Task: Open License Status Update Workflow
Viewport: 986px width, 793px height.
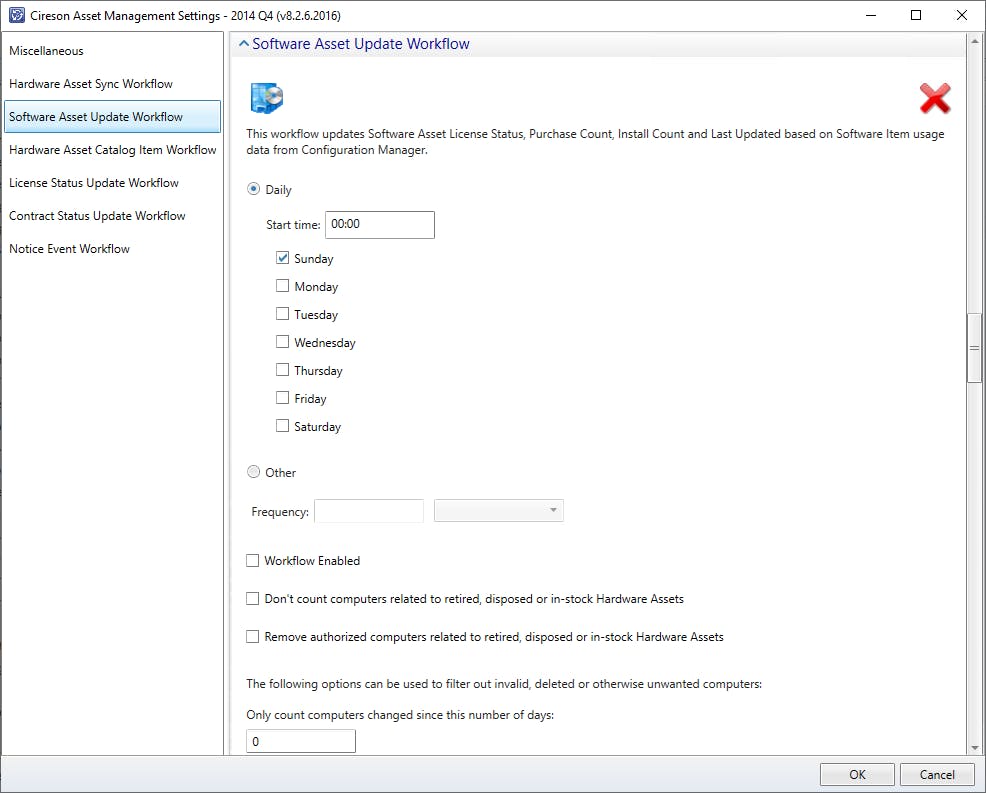Action: pos(94,183)
